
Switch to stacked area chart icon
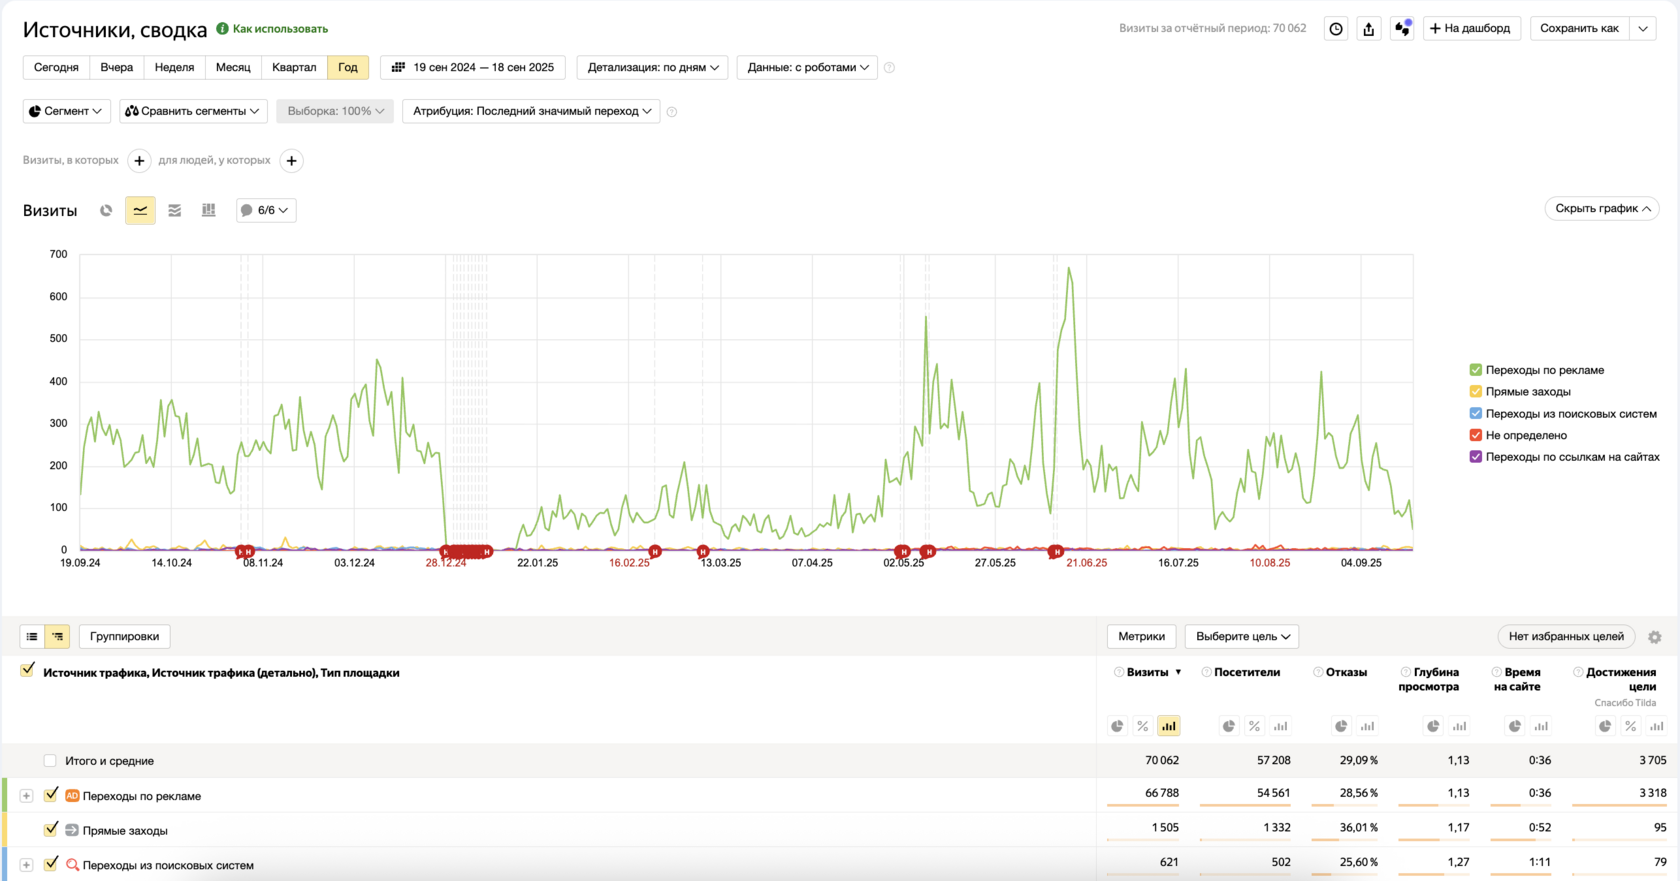[x=174, y=210]
